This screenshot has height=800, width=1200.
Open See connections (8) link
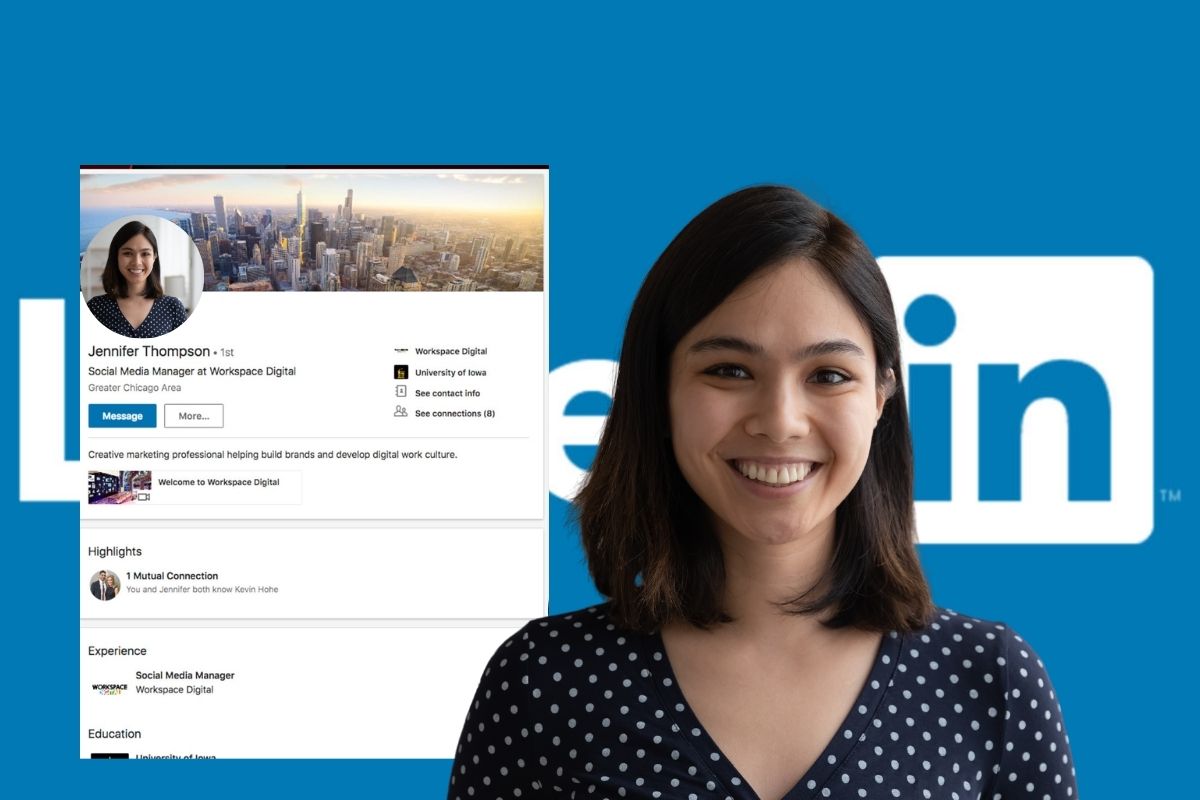point(455,413)
